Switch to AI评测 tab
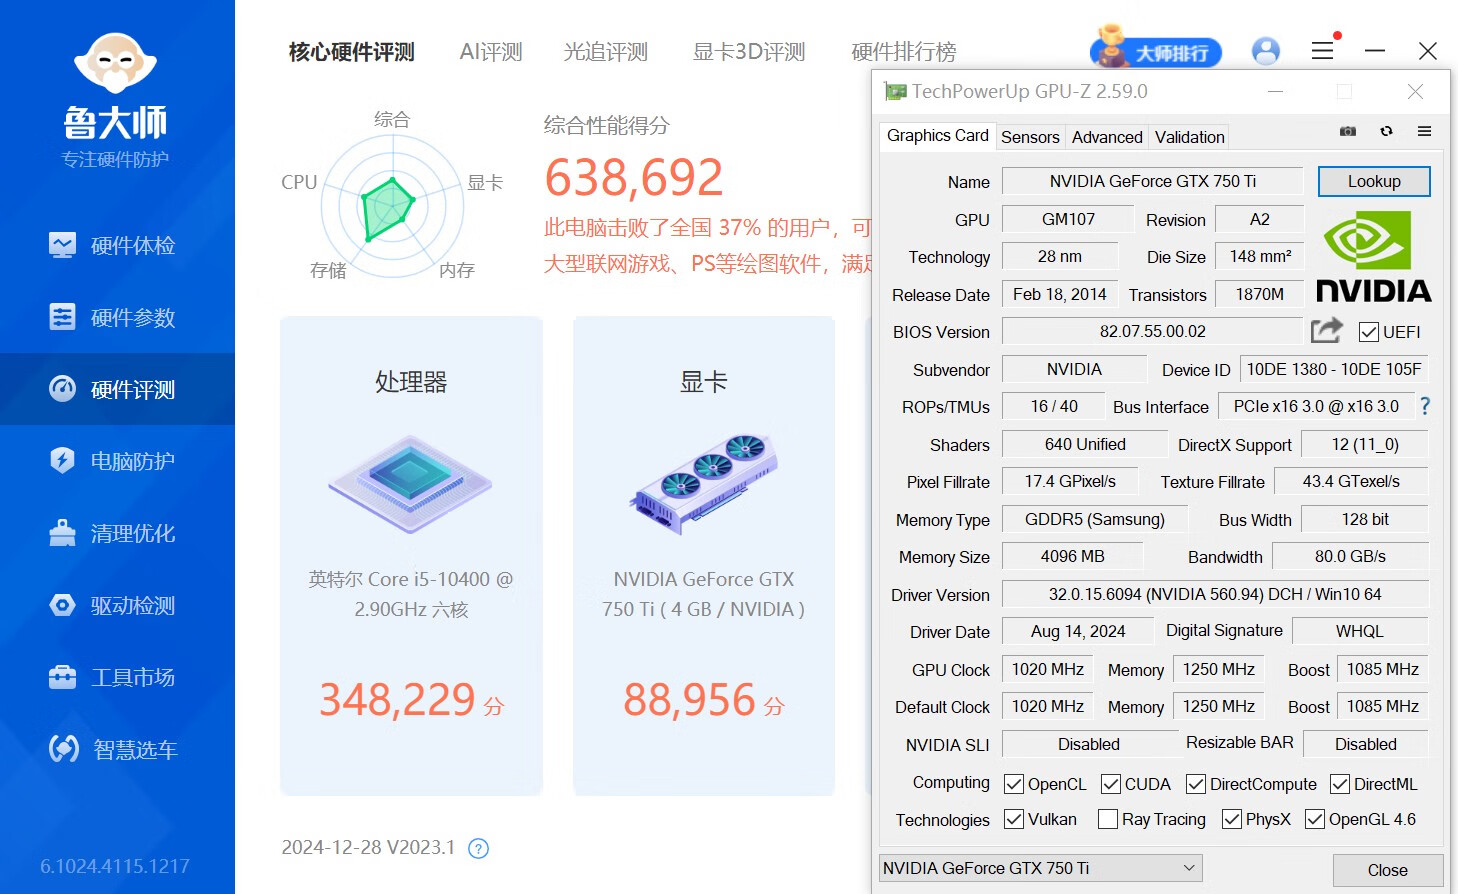Image resolution: width=1458 pixels, height=894 pixels. pyautogui.click(x=491, y=52)
